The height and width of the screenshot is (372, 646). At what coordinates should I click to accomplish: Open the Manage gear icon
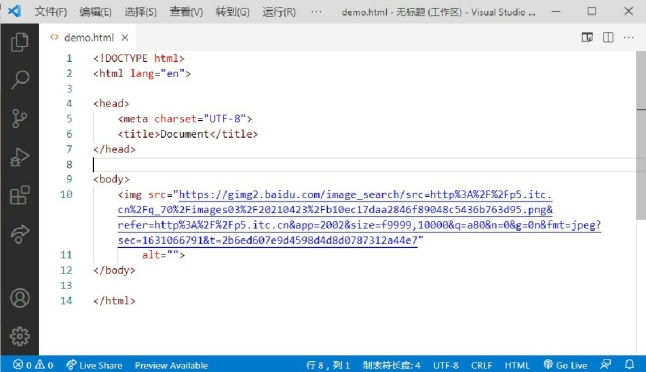pos(19,337)
